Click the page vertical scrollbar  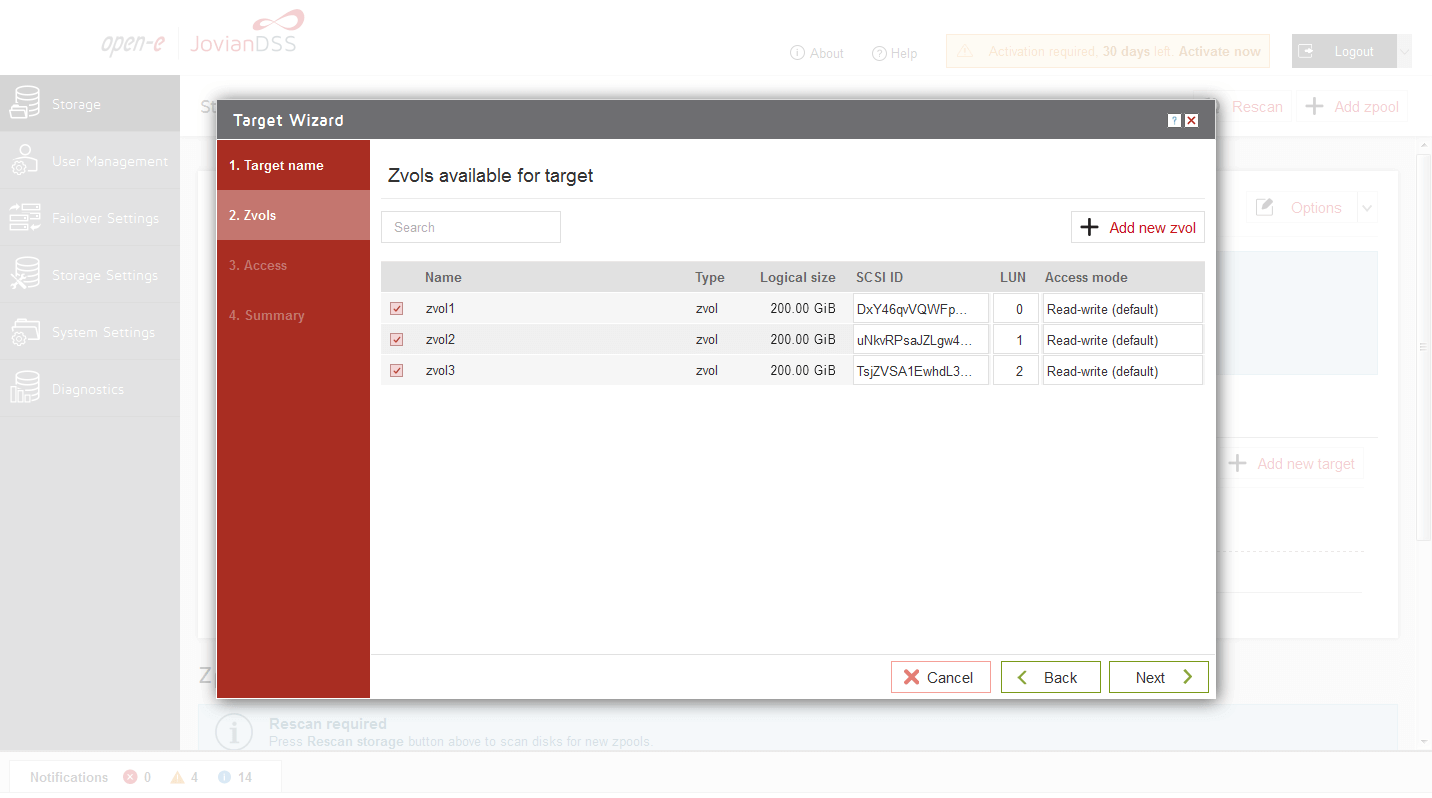pyautogui.click(x=1424, y=347)
